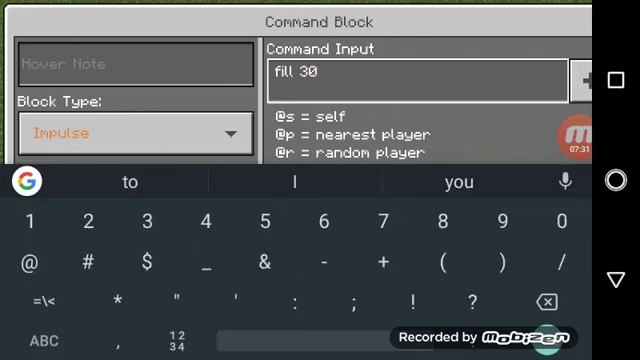Tap the plus button beside Command Input
The height and width of the screenshot is (360, 640).
pos(581,81)
